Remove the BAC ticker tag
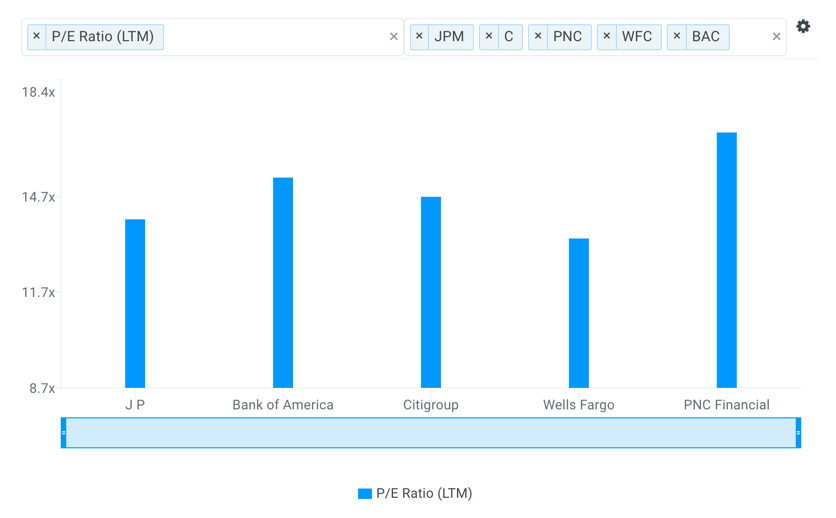The image size is (836, 518). click(x=676, y=36)
